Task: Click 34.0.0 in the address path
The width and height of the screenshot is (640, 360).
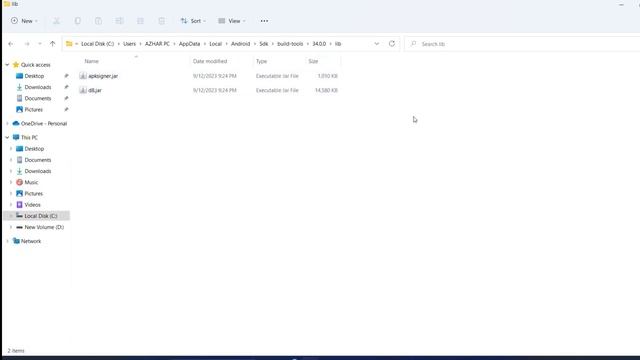Action: 319,44
